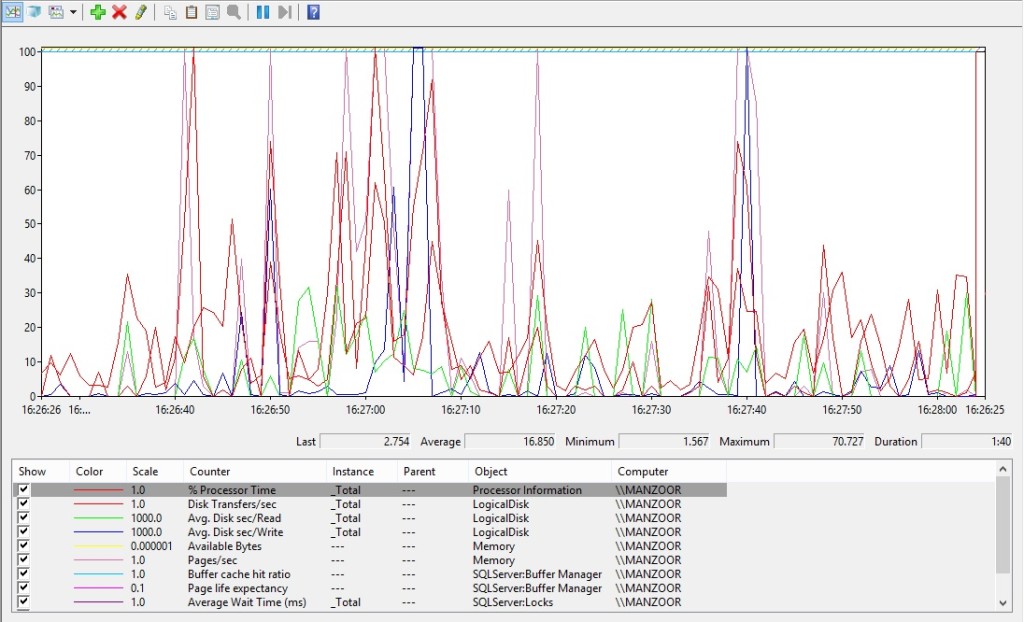The height and width of the screenshot is (622, 1024).
Task: Uncheck Show for Pages/sec
Action: [x=24, y=560]
